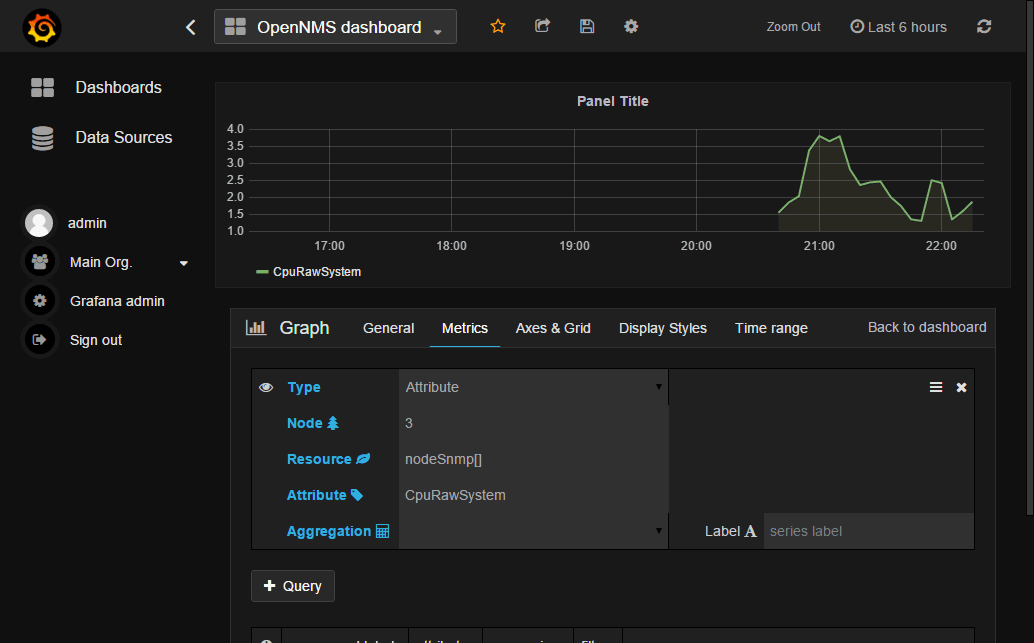The width and height of the screenshot is (1034, 643).
Task: Click the Zoom Out button
Action: (x=793, y=27)
